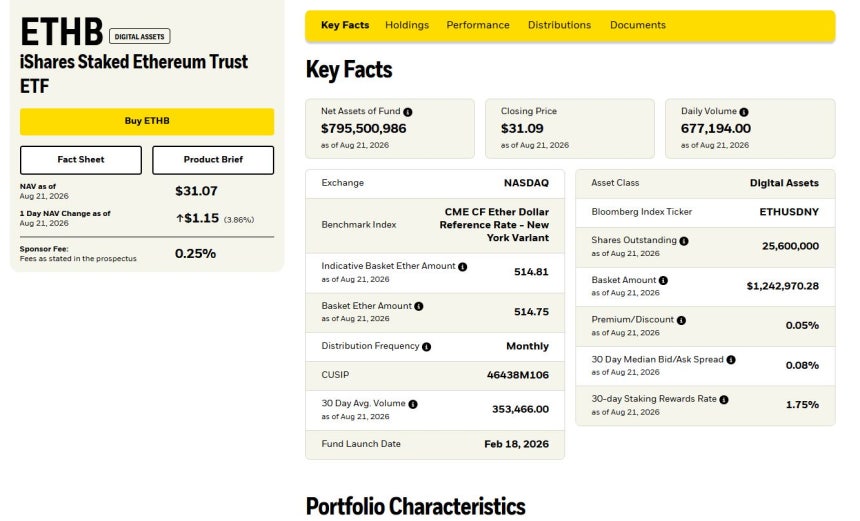Click the value 514.75

point(531,312)
